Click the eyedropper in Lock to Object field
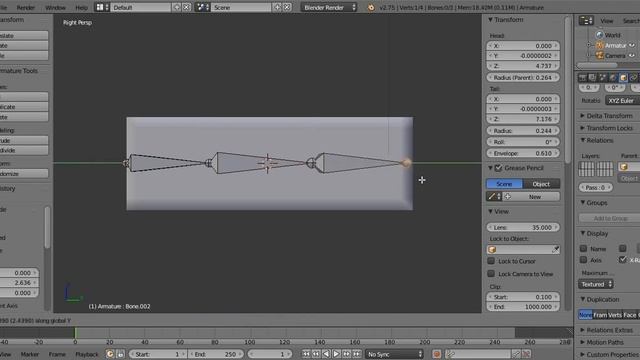640x360 pixels. (555, 249)
